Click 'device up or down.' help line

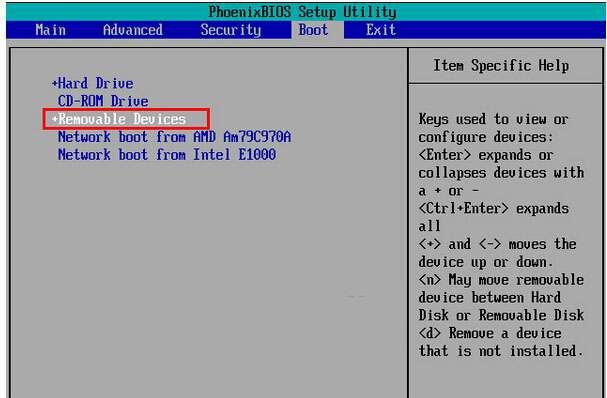click(486, 262)
